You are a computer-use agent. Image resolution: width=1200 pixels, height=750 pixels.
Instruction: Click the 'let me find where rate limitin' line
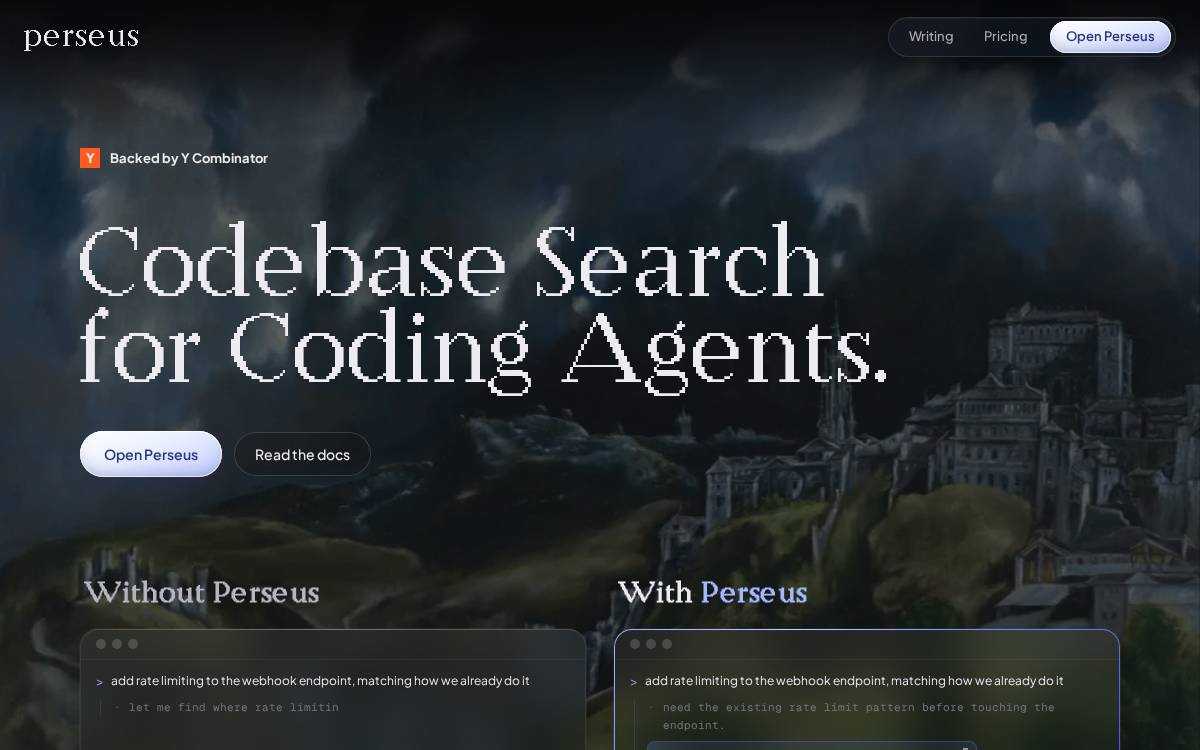[x=234, y=707]
